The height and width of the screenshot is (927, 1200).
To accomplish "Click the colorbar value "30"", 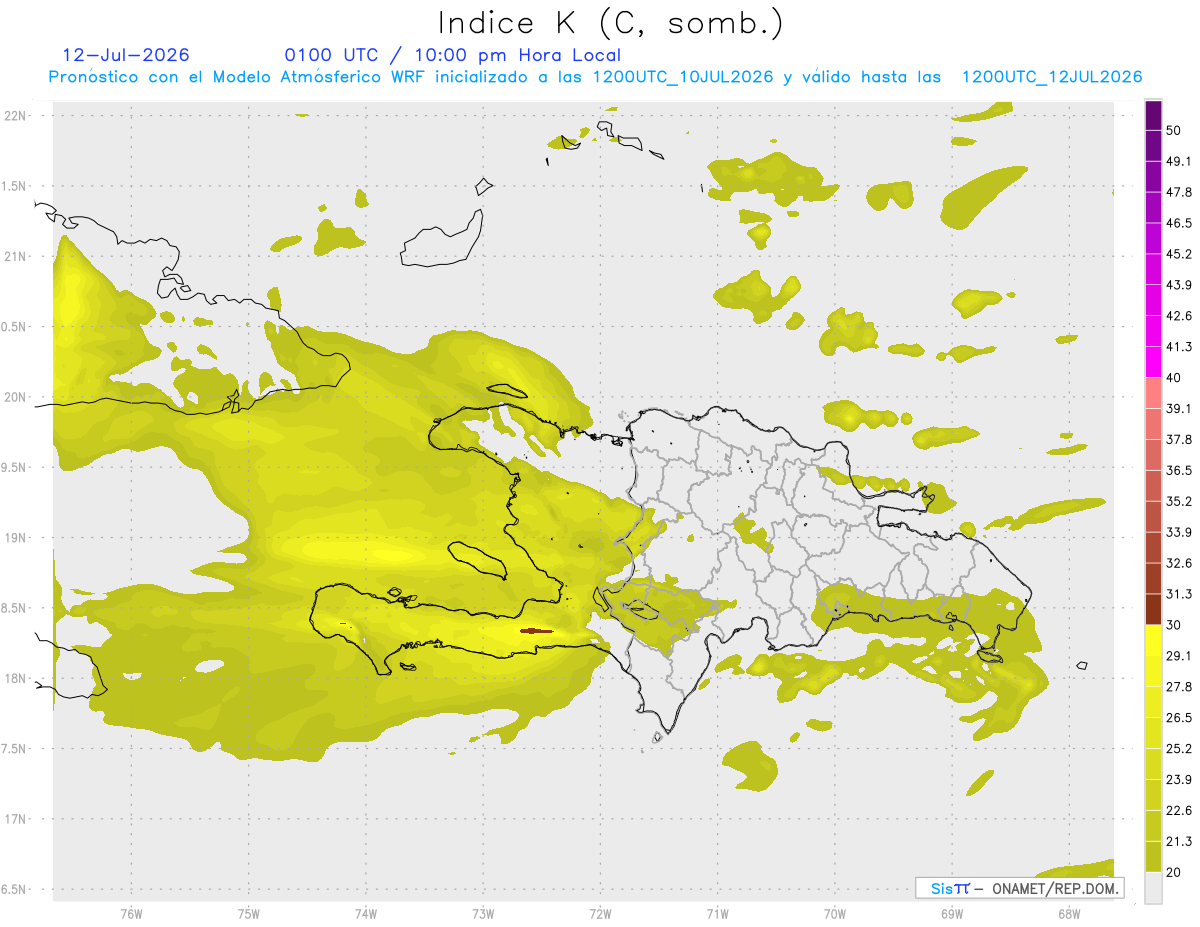I will click(1174, 625).
